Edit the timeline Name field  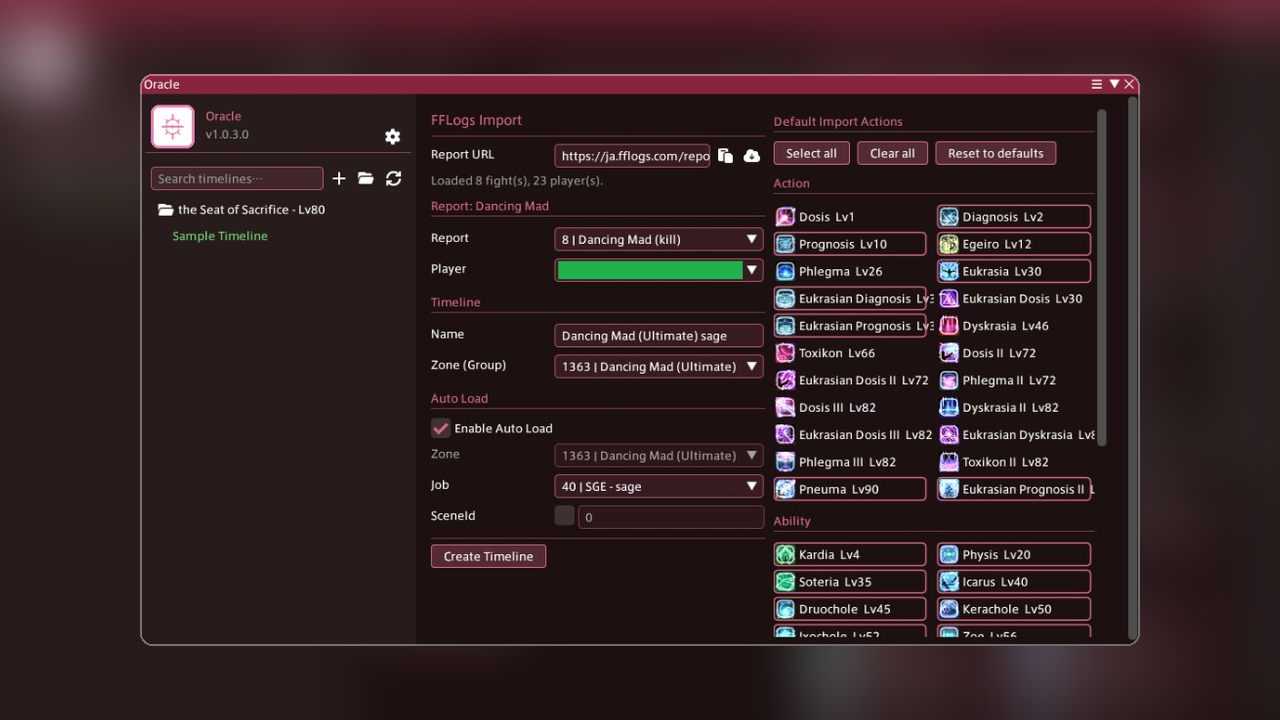659,335
